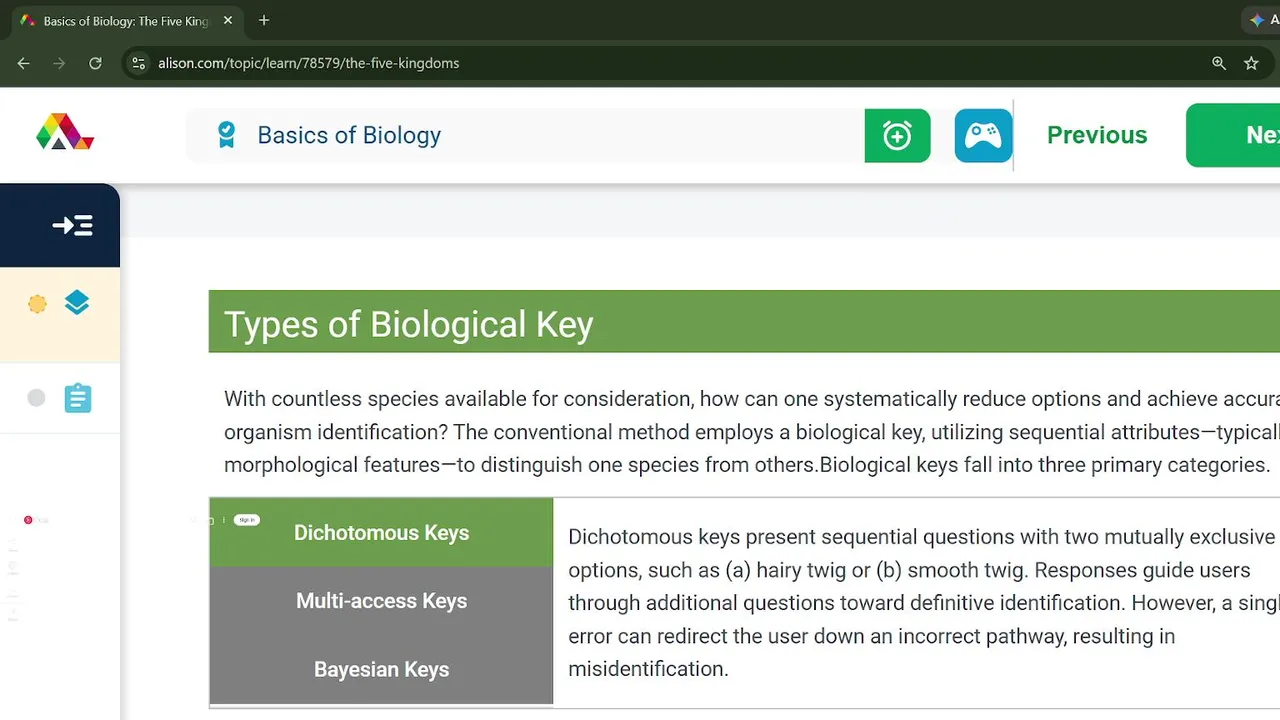
Task: Switch to Bayesian Keys tab
Action: point(381,669)
